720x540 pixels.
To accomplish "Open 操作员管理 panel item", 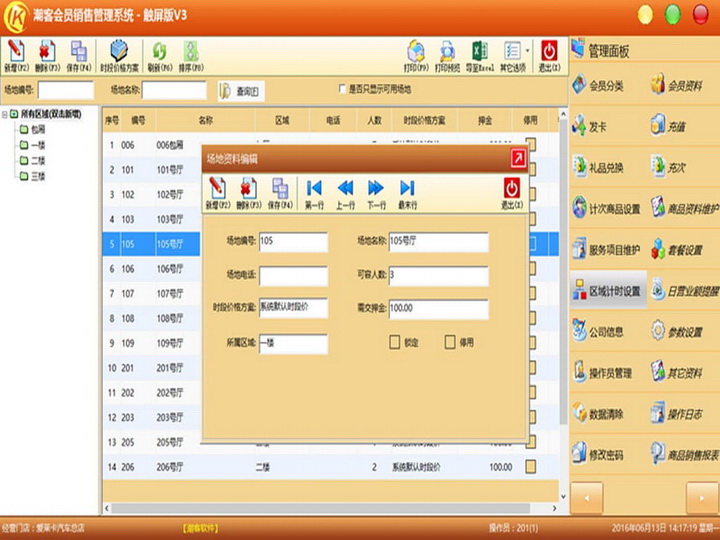I will [x=602, y=373].
